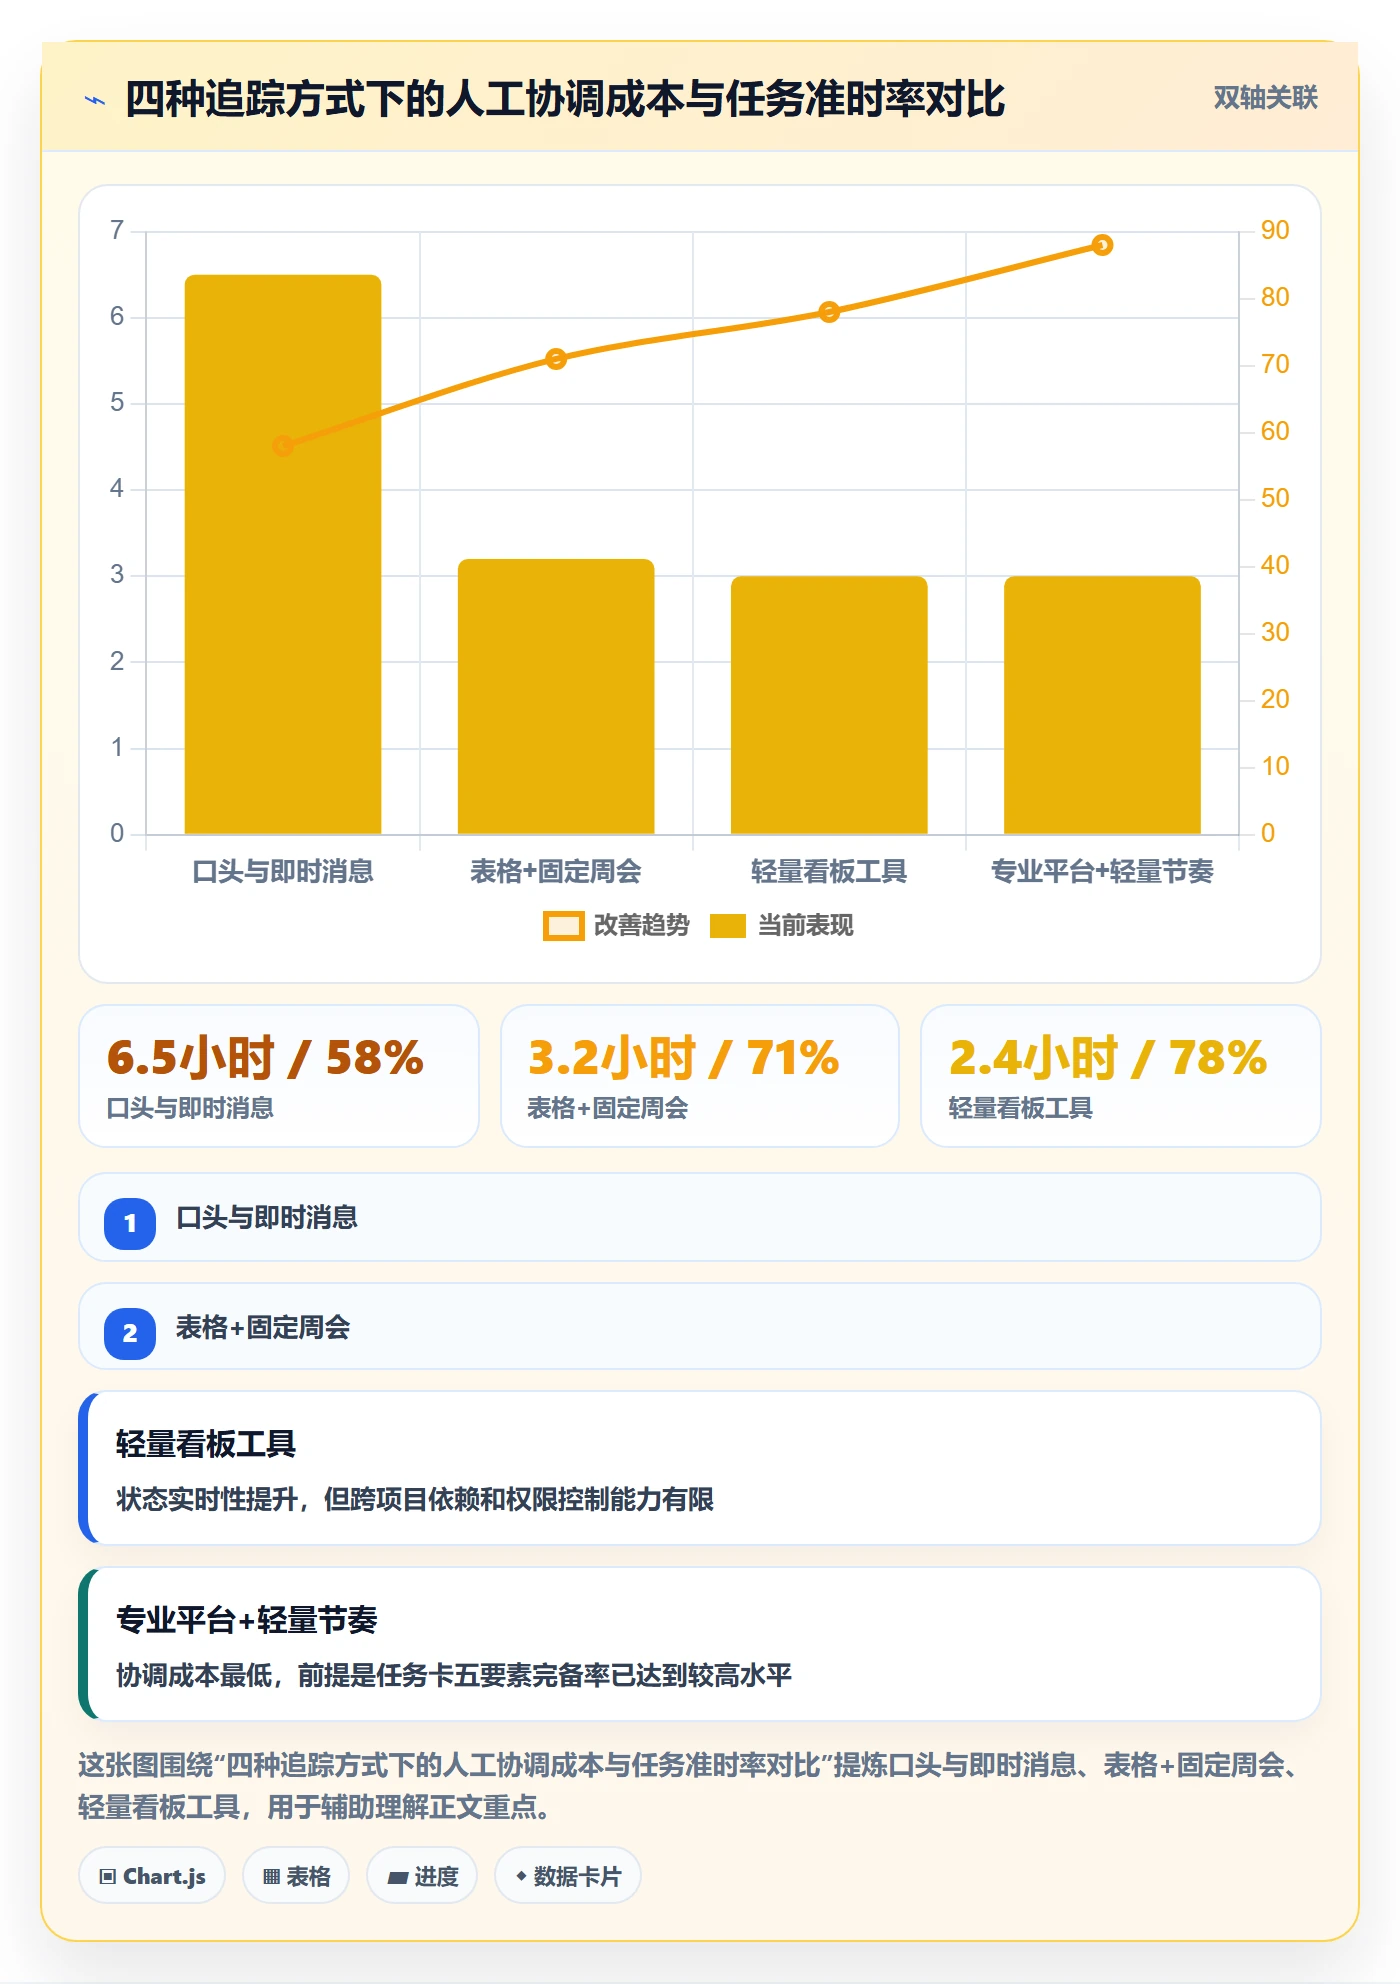1400x1984 pixels.
Task: Click x-axis label 表格+固定周会
Action: [x=556, y=872]
